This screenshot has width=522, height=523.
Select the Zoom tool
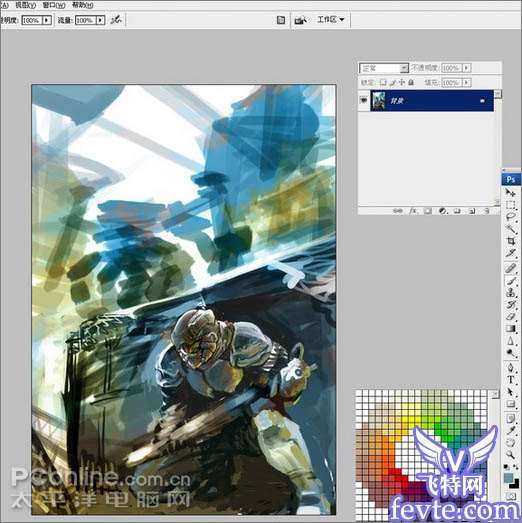510,454
